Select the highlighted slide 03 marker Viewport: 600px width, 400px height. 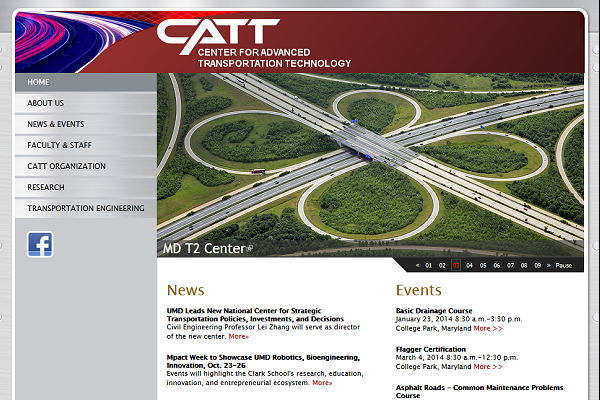456,265
